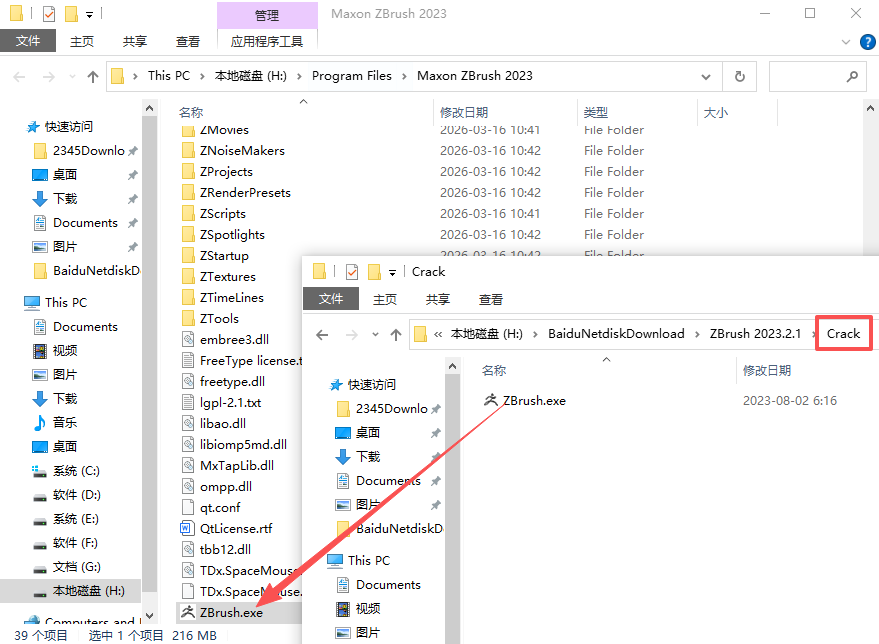Click Program Files in the address bar
The width and height of the screenshot is (879, 644).
pos(351,76)
